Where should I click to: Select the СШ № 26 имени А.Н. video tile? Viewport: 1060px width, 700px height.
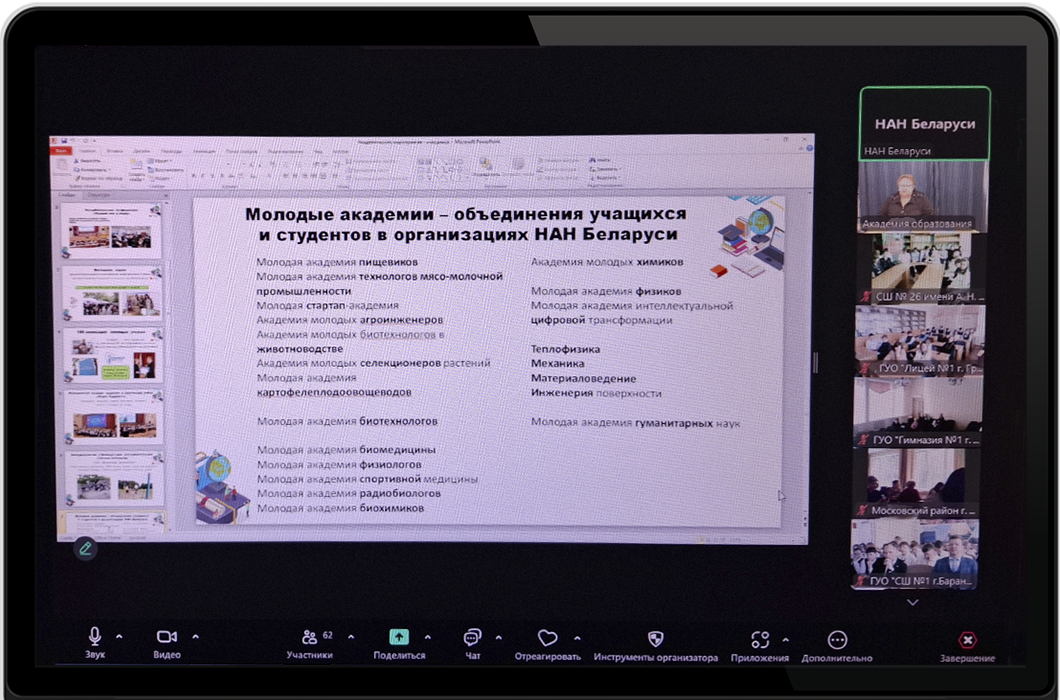[921, 269]
